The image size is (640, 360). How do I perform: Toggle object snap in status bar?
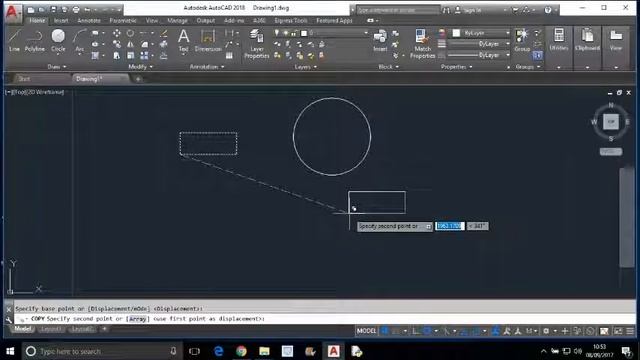pyautogui.click(x=476, y=331)
